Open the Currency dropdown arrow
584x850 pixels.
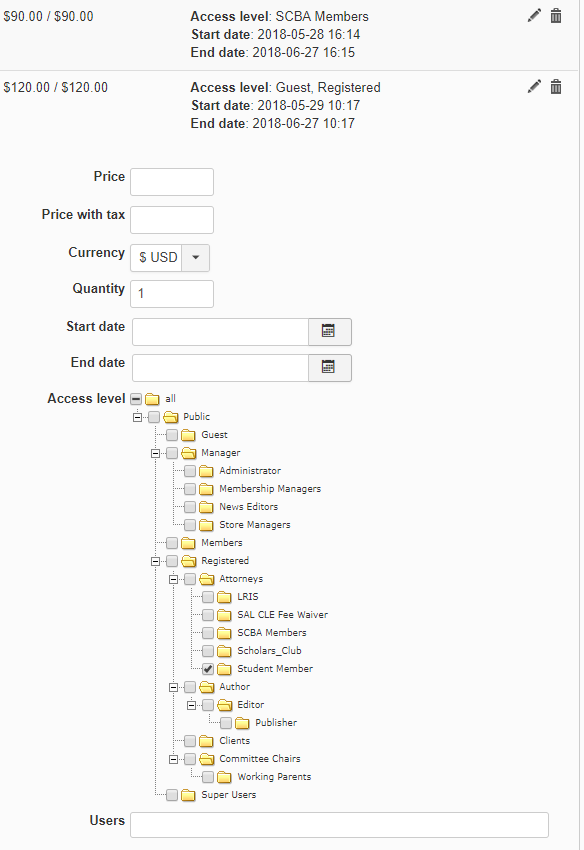(196, 257)
